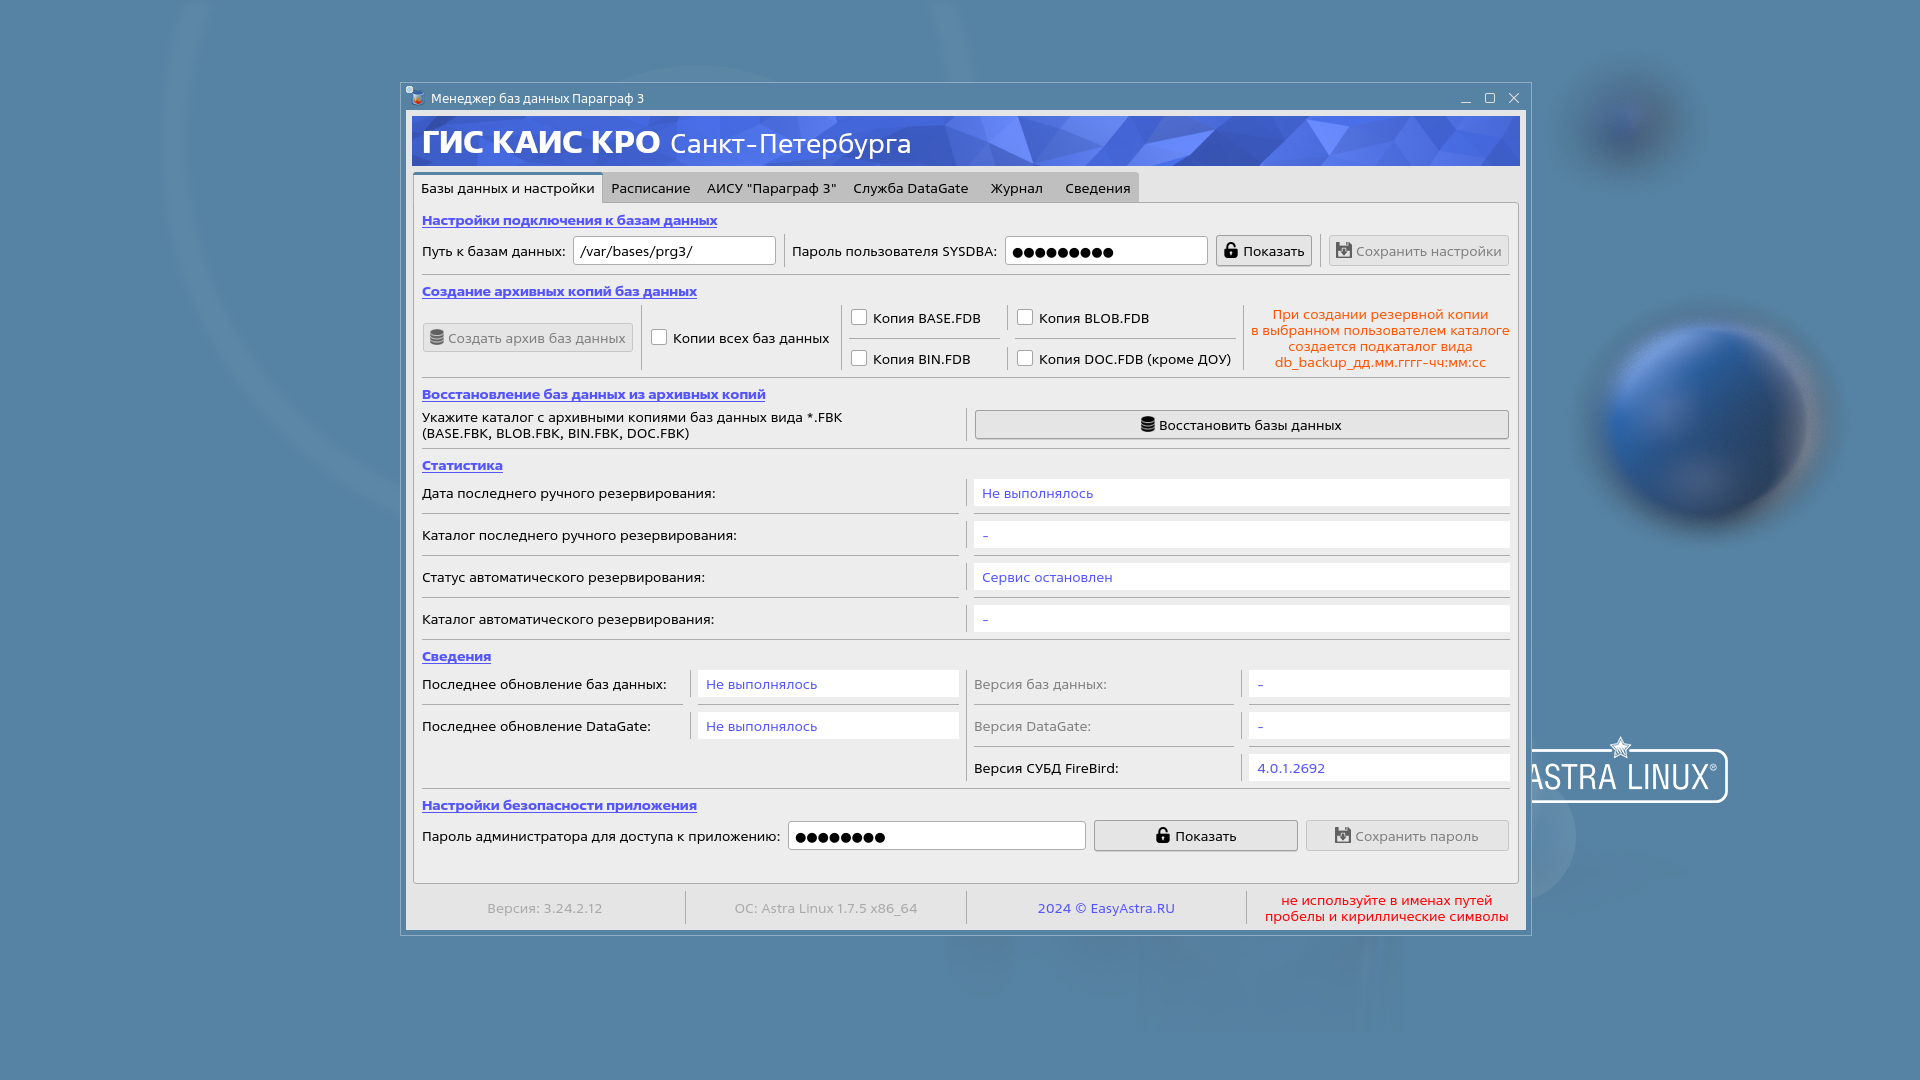Viewport: 1920px width, 1080px height.
Task: Switch to the Расписание tab
Action: click(651, 188)
